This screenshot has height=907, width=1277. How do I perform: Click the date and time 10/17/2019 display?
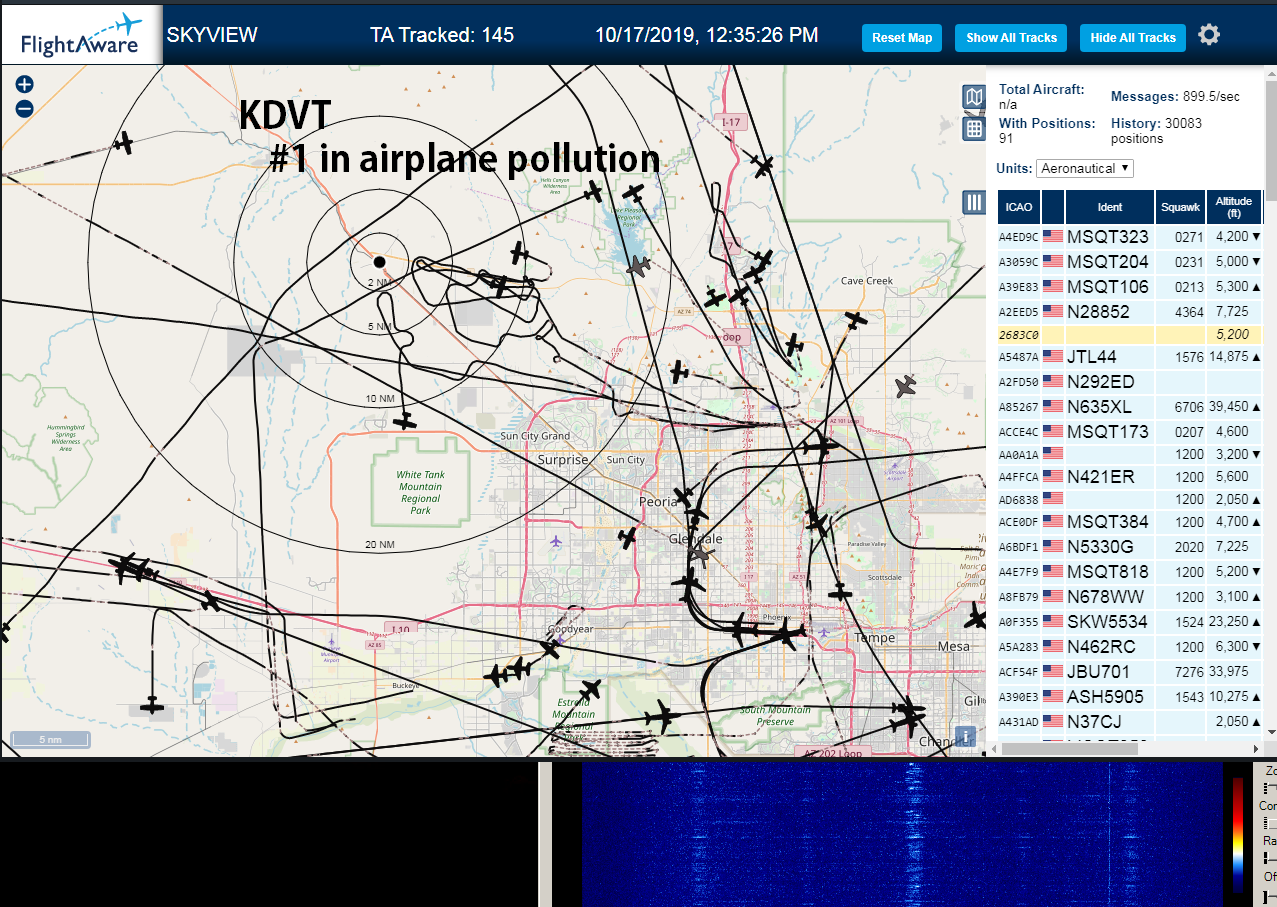tap(707, 35)
